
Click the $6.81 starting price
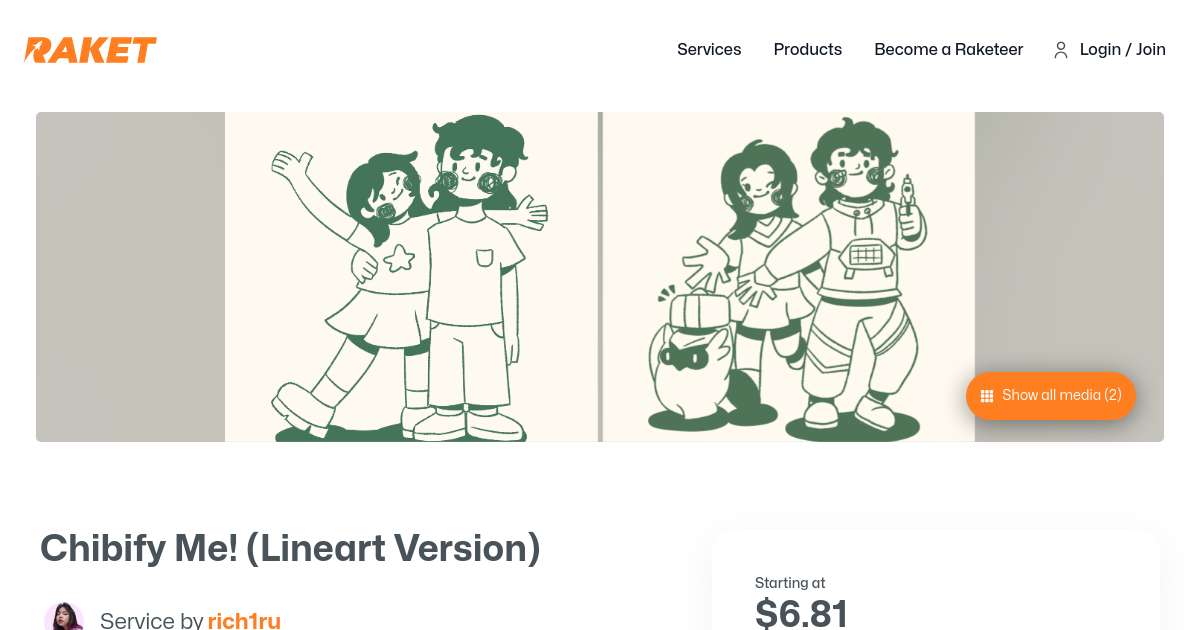pyautogui.click(x=801, y=612)
